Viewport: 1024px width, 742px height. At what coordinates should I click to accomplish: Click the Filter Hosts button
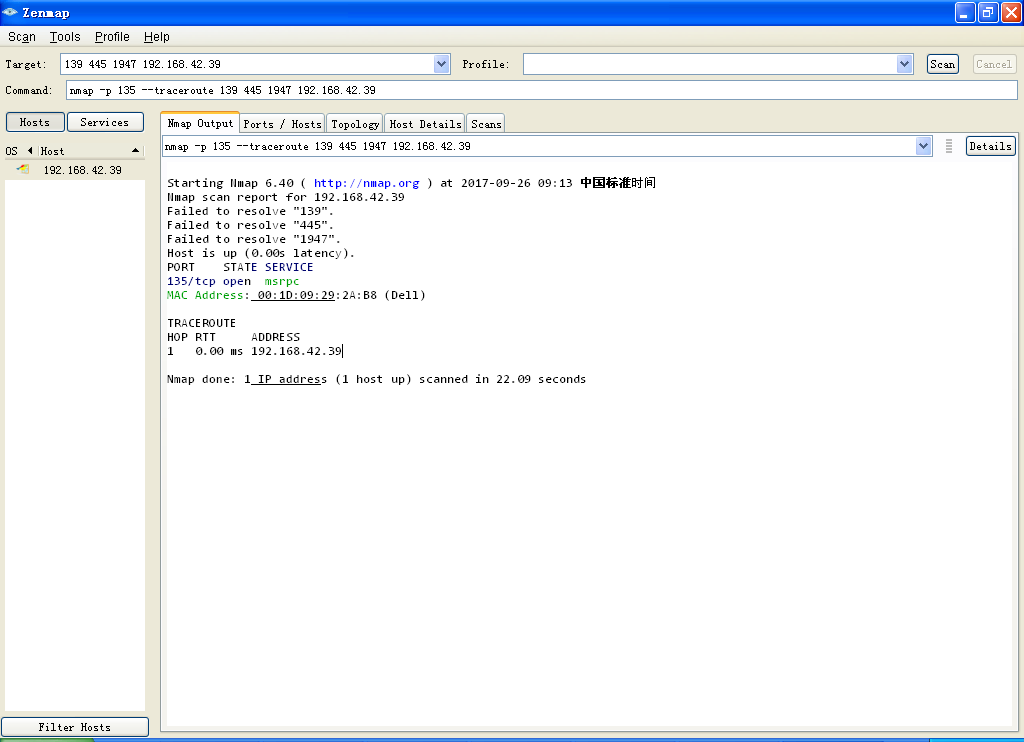74,727
